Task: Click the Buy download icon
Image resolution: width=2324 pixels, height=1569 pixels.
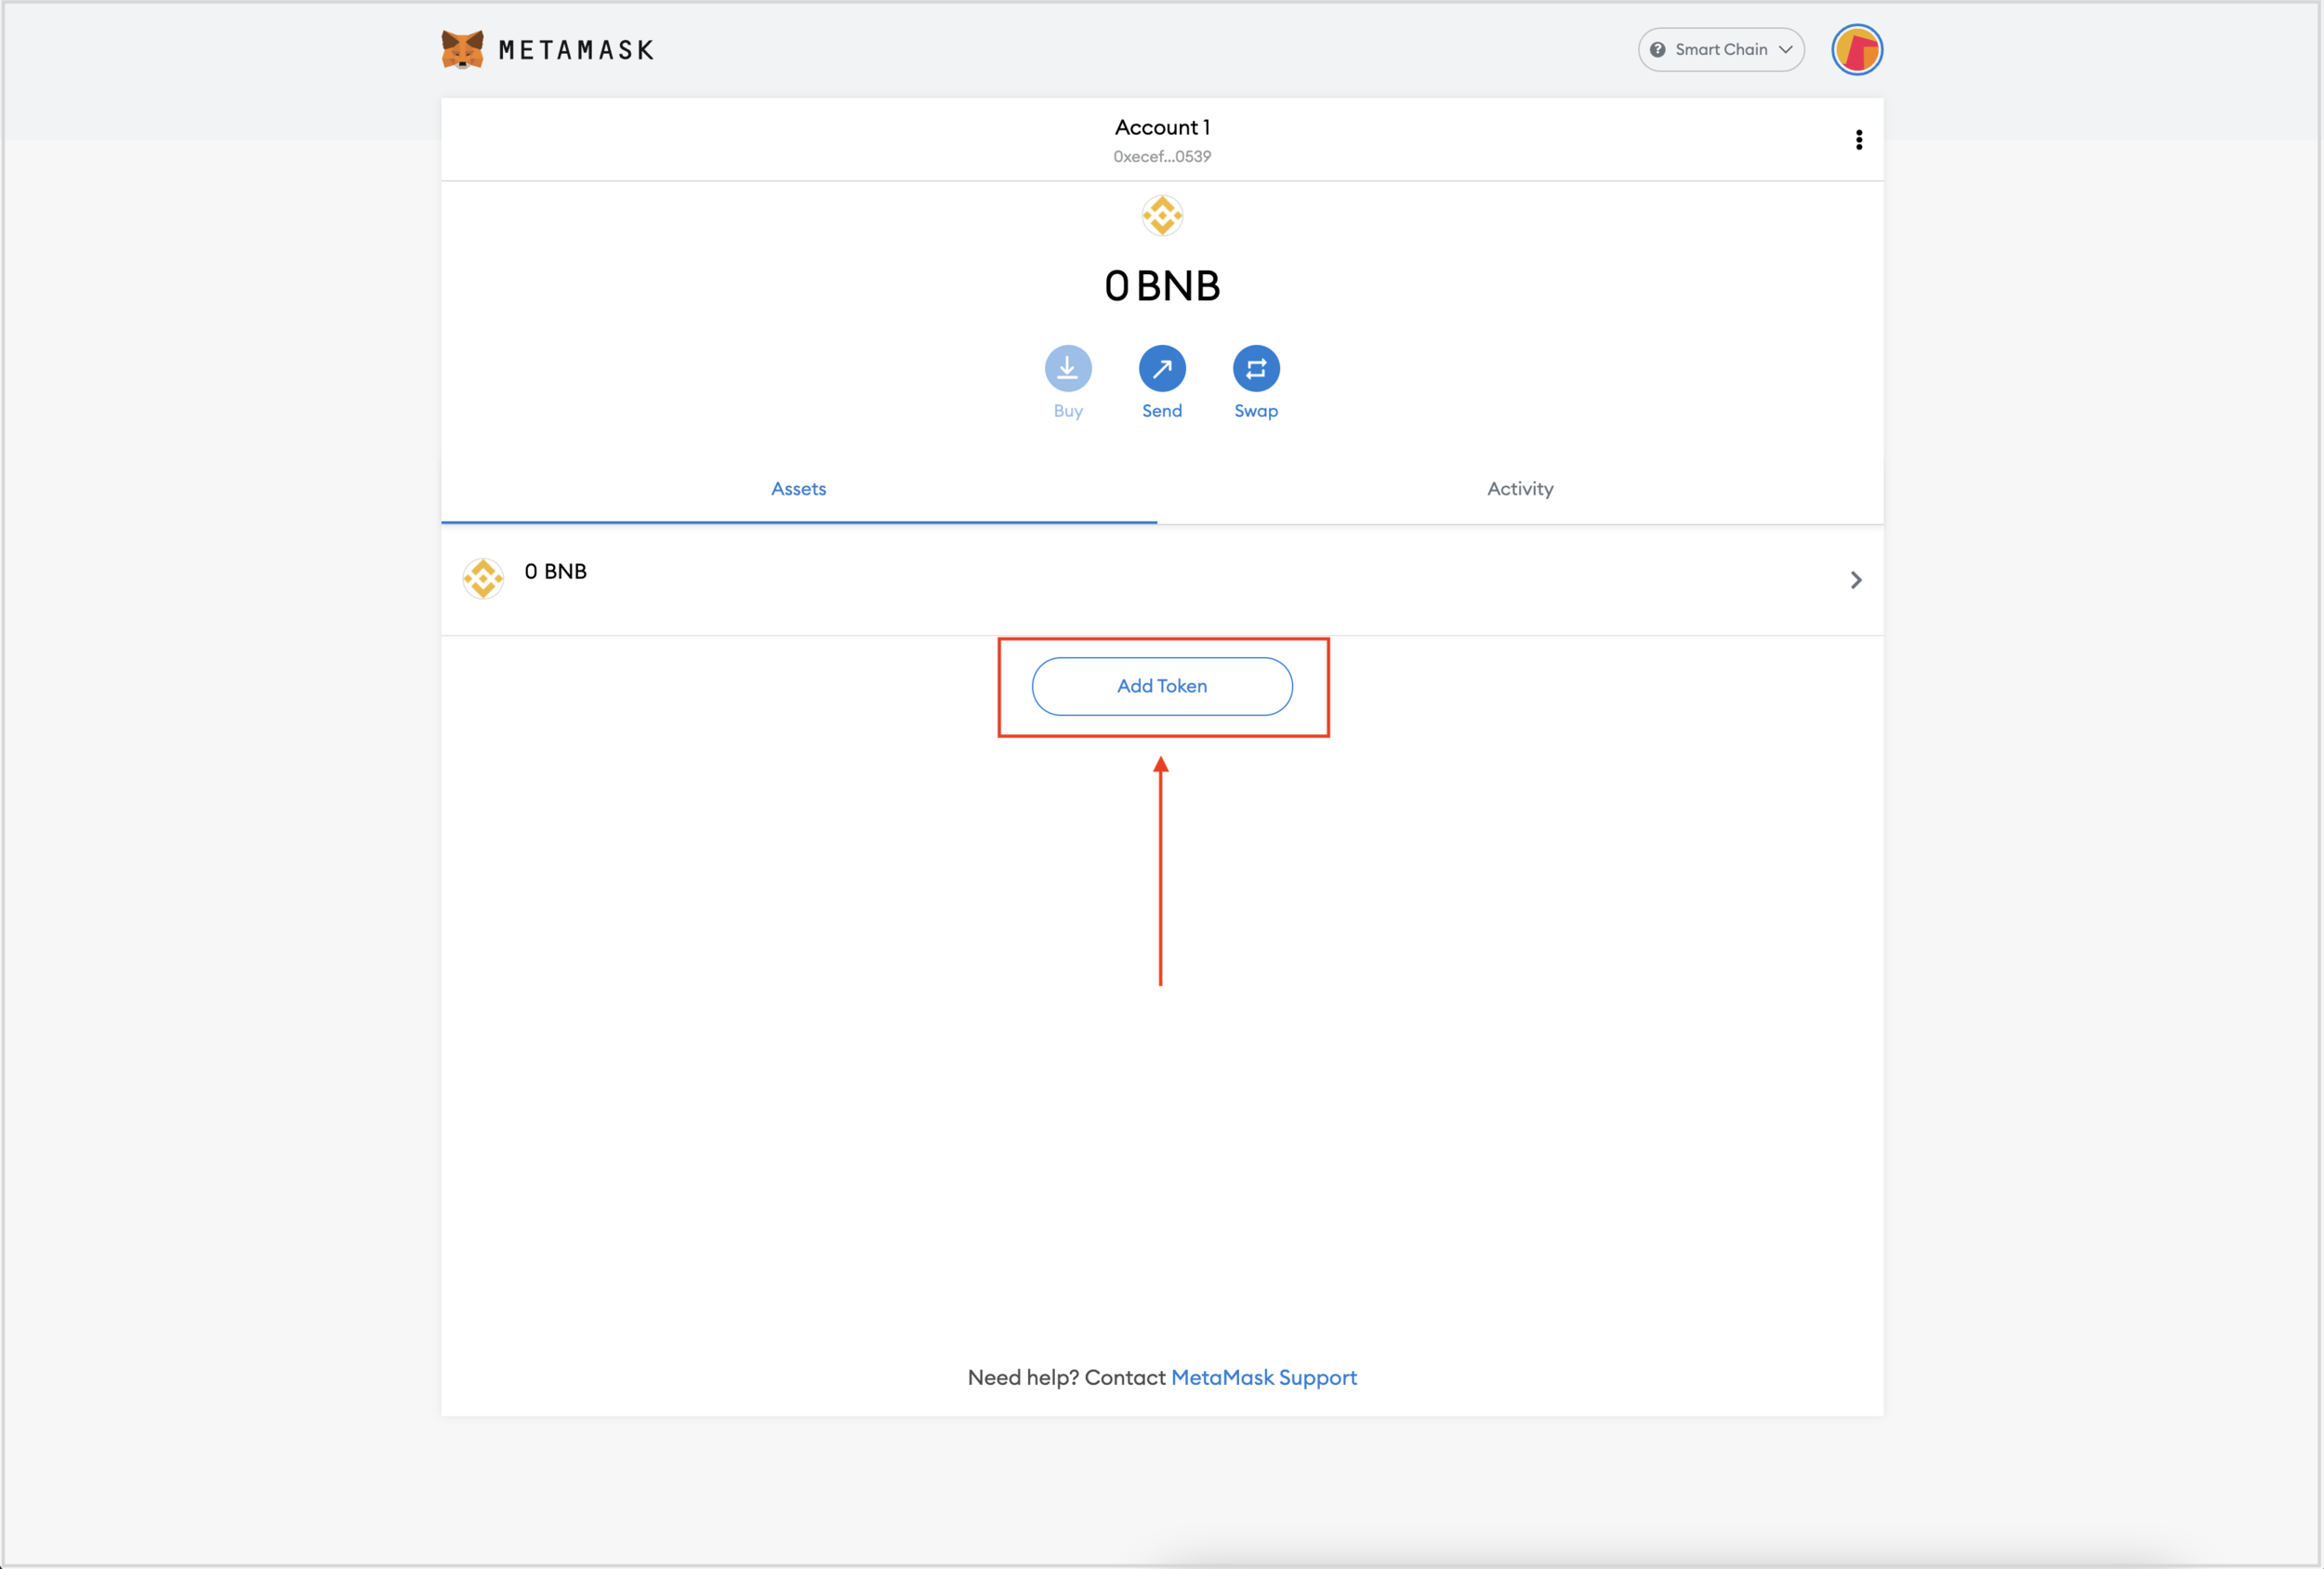Action: click(1068, 369)
